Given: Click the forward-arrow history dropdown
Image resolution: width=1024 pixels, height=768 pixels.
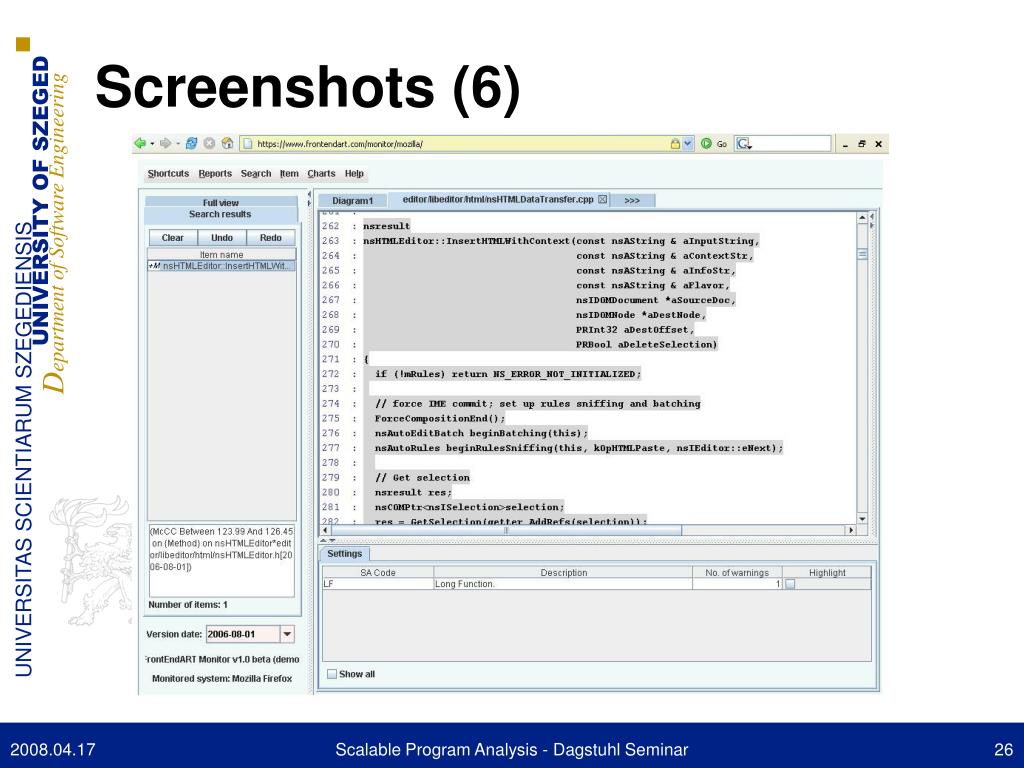Looking at the screenshot, I should pos(178,144).
